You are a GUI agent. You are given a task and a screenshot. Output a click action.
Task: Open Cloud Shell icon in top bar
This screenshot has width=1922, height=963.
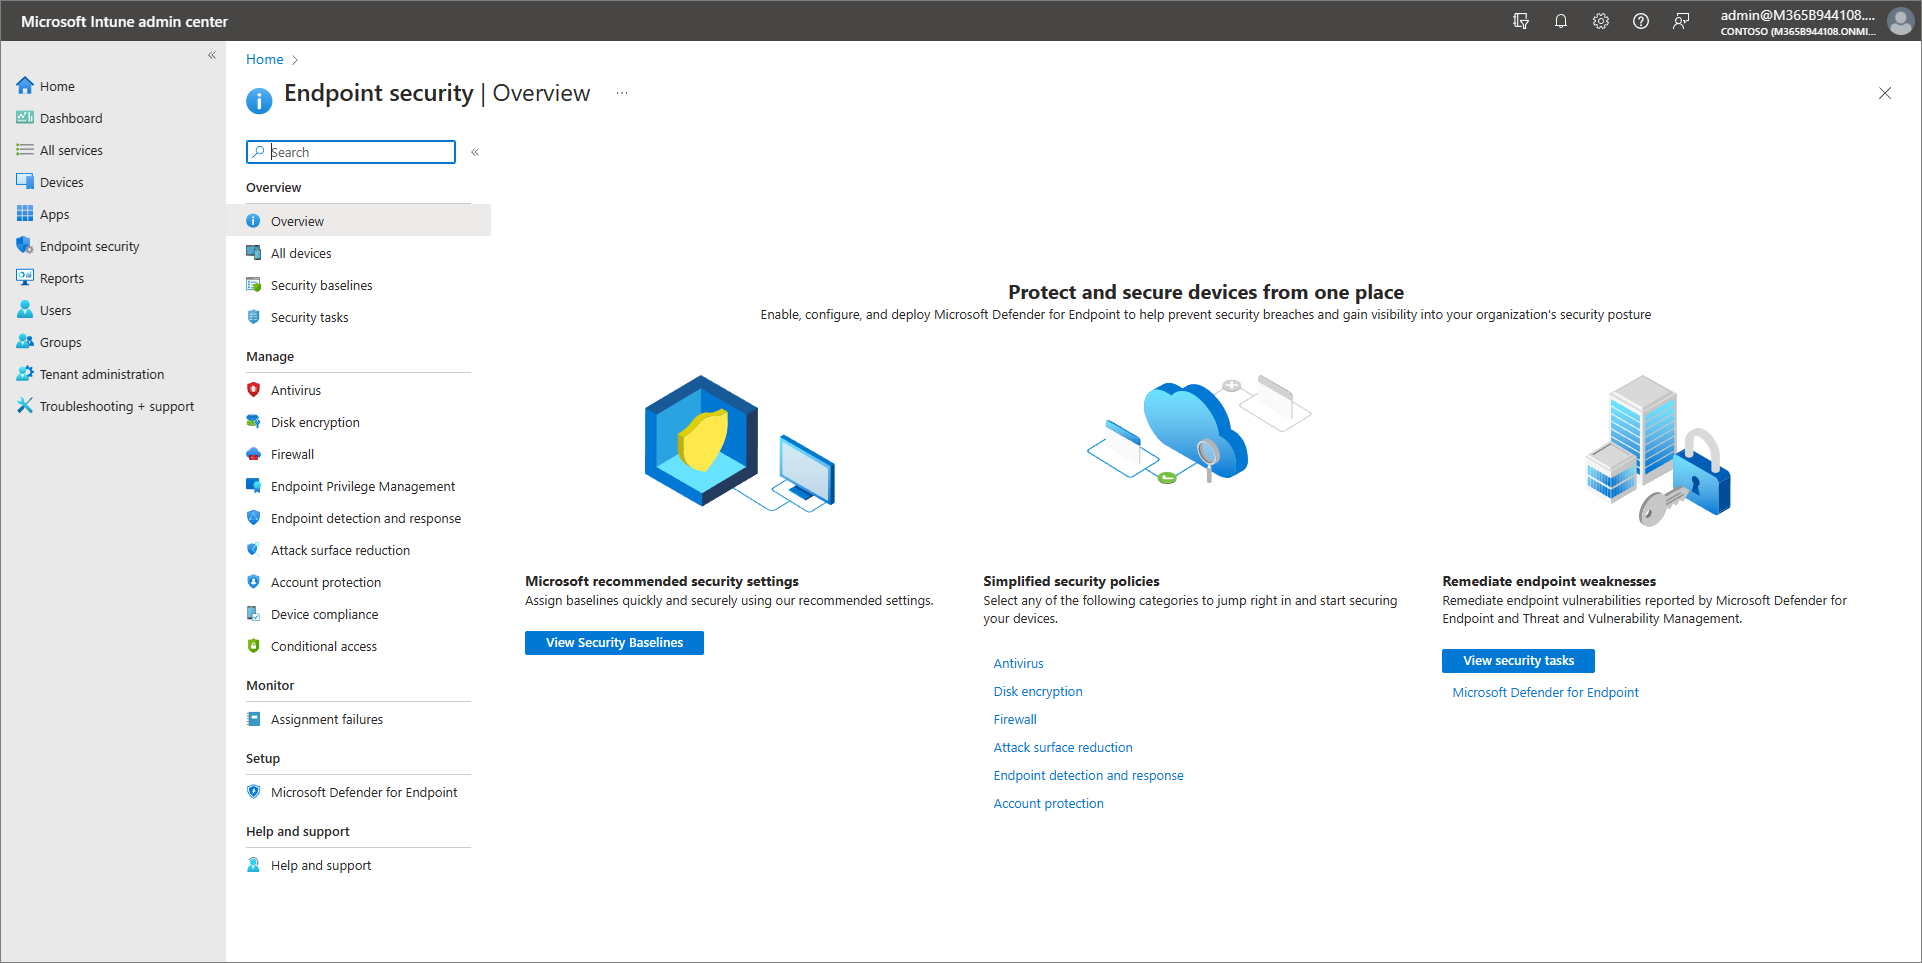pyautogui.click(x=1521, y=21)
